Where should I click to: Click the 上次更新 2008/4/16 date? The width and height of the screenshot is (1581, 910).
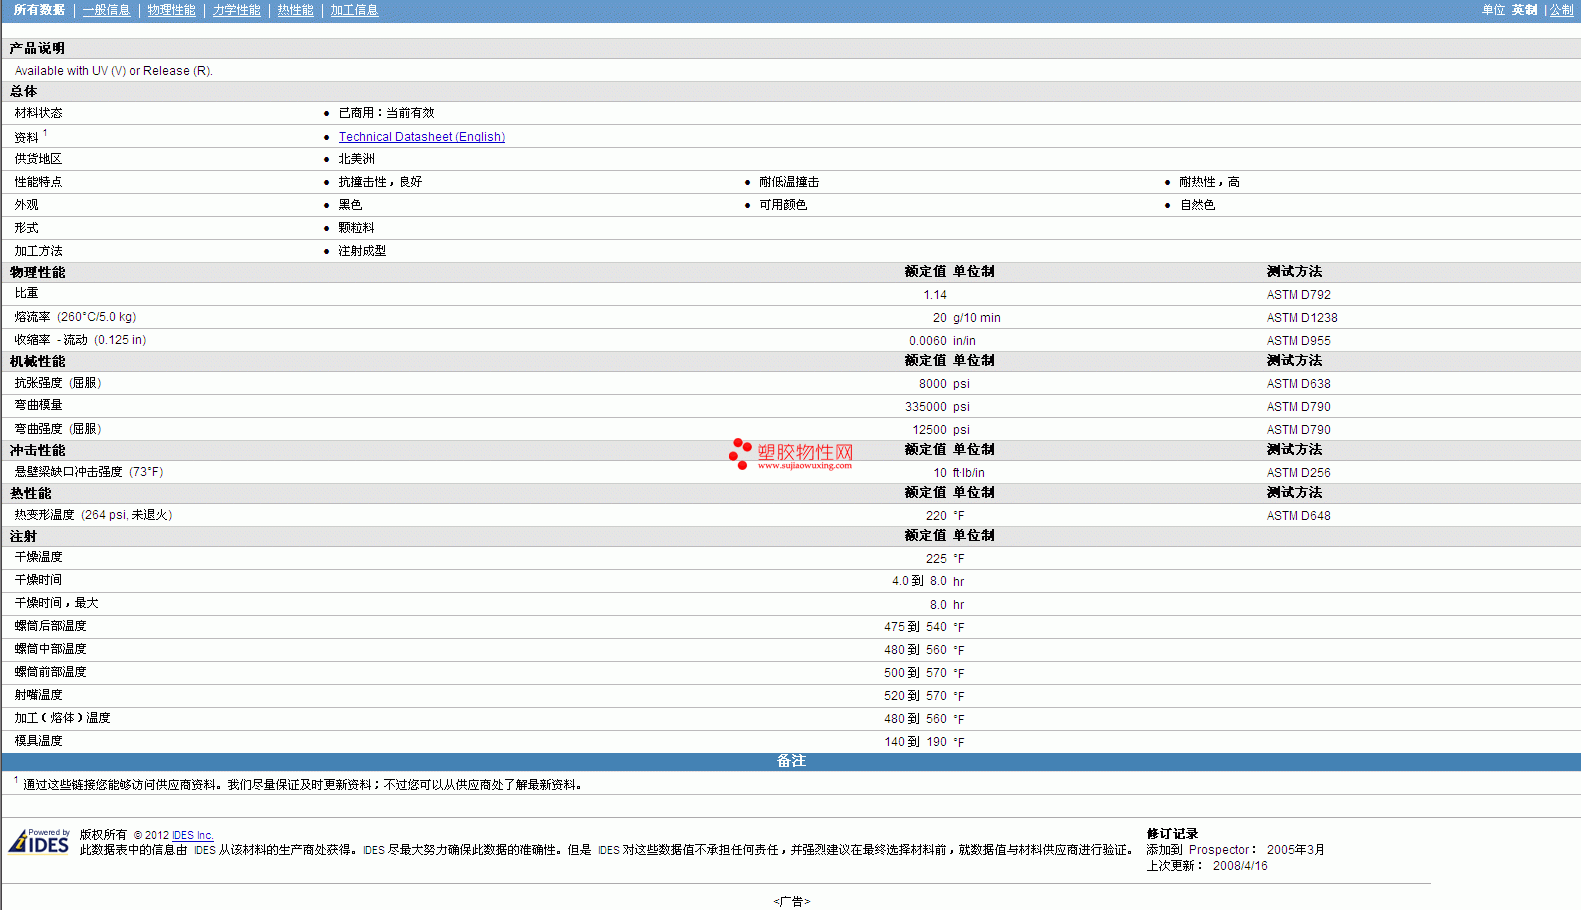coord(1206,866)
